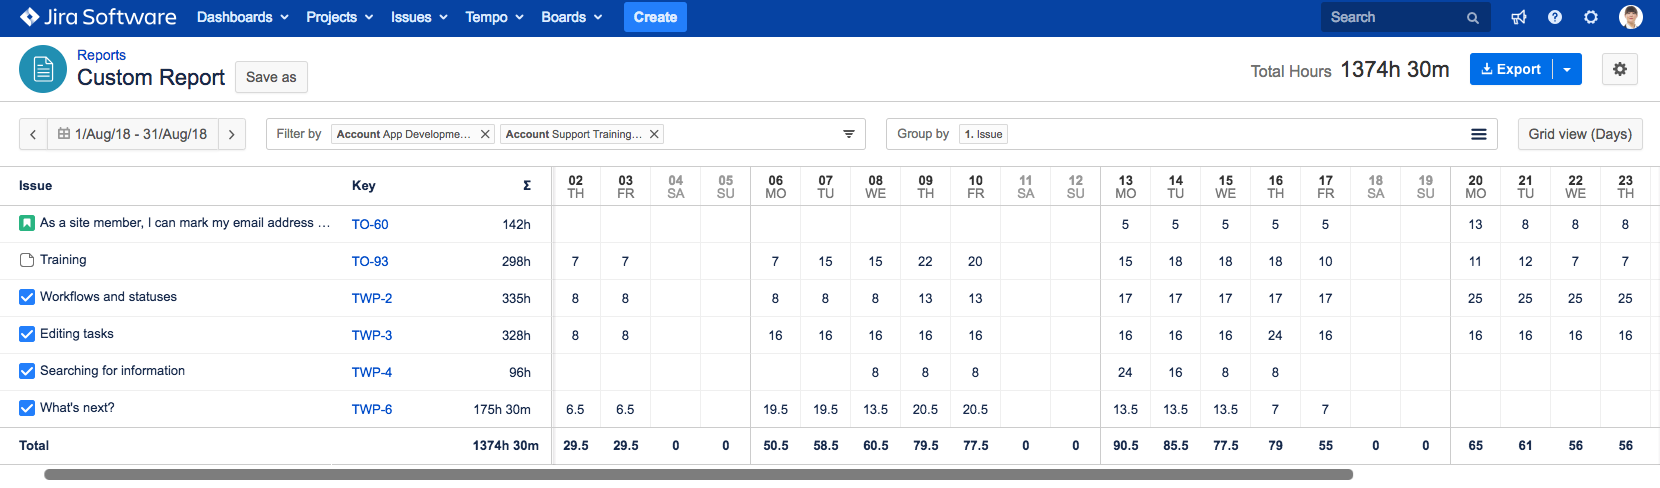Open issue link TWP-2
This screenshot has height=488, width=1660.
point(372,298)
